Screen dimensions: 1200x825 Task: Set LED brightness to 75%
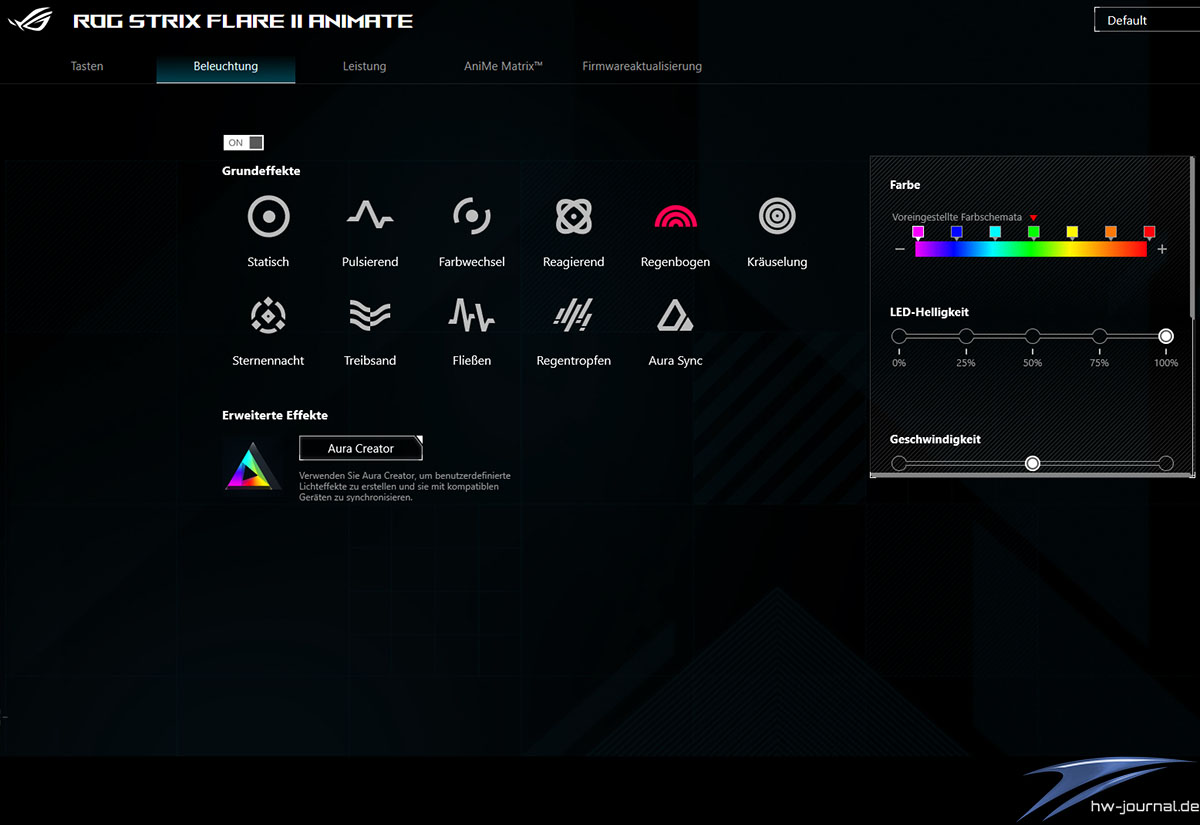(1099, 336)
